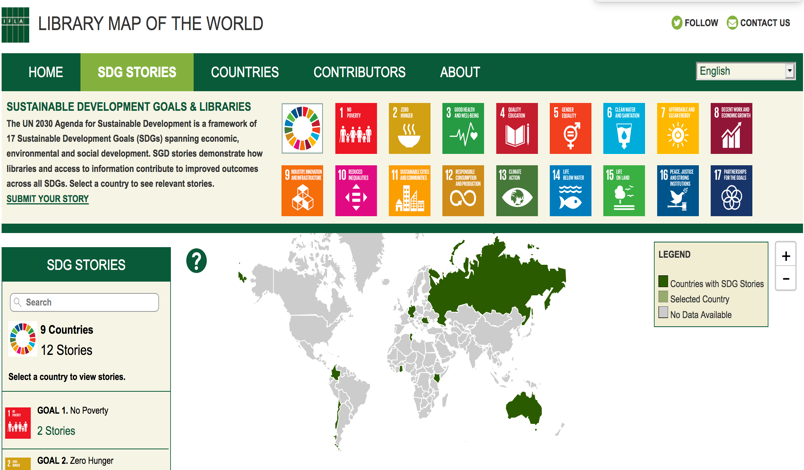Select Goal 3 Good Health and Well-being tile
This screenshot has width=804, height=470.
463,128
